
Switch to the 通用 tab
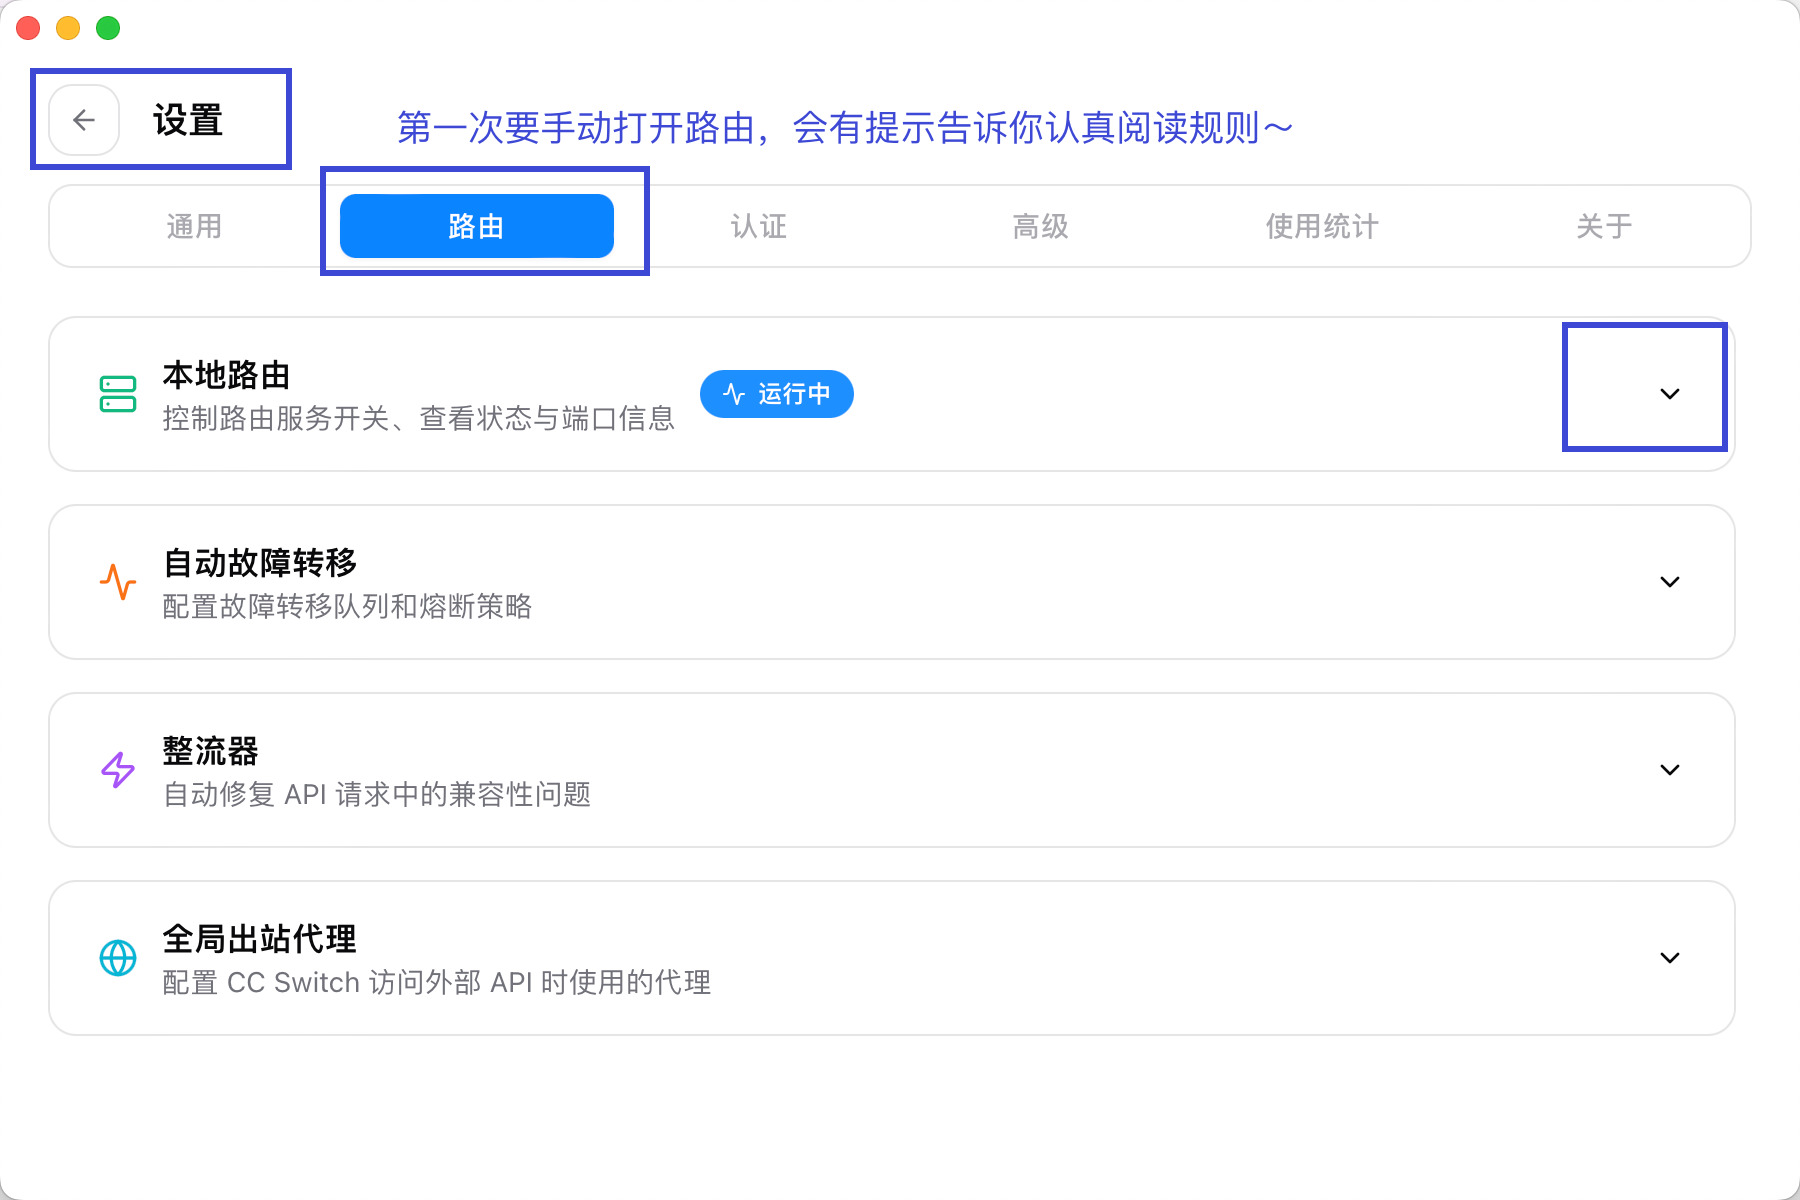tap(194, 226)
